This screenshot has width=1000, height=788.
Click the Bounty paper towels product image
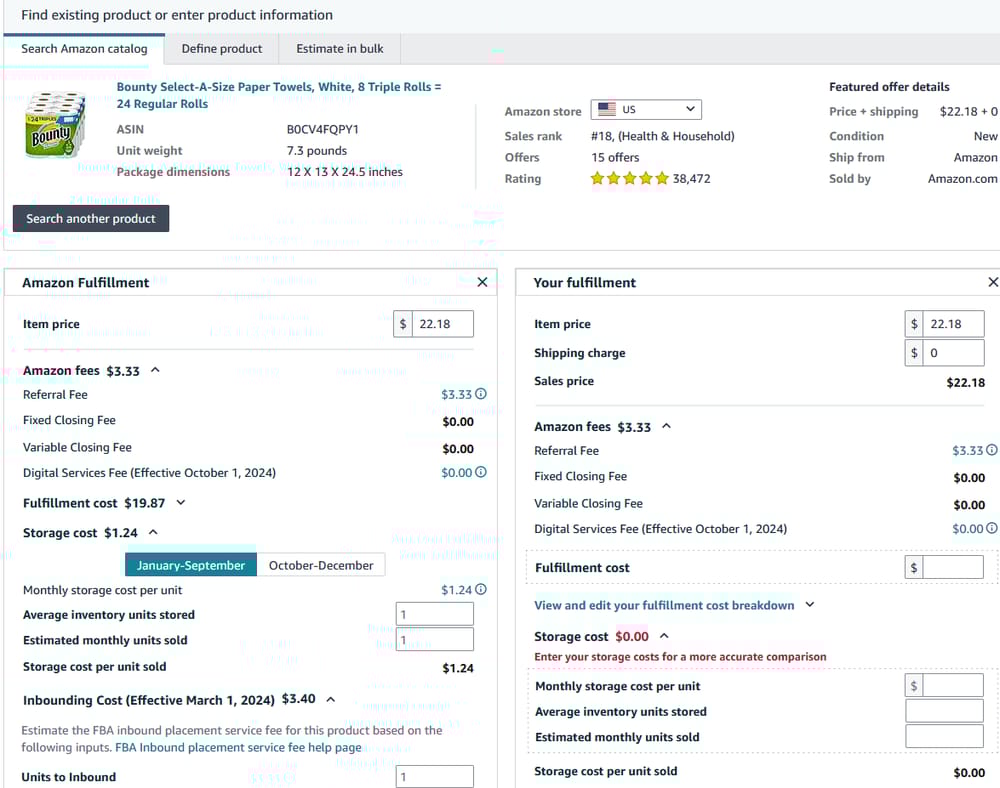click(55, 124)
